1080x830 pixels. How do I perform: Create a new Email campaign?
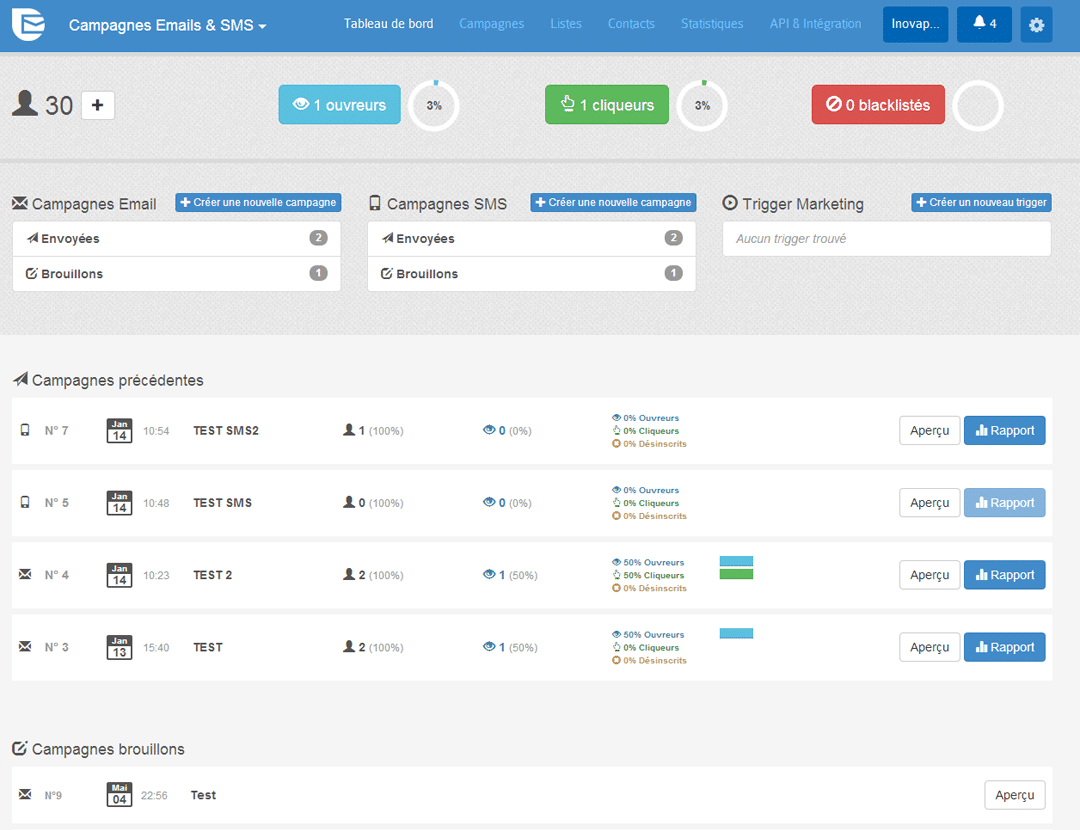(x=258, y=203)
